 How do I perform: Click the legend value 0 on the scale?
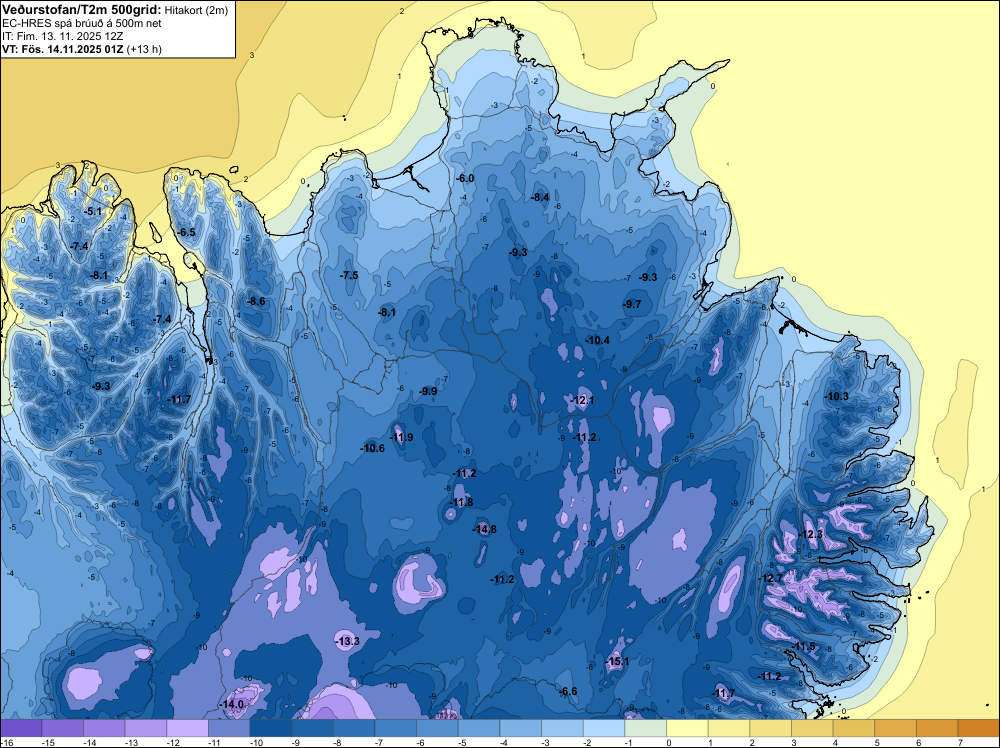point(669,742)
